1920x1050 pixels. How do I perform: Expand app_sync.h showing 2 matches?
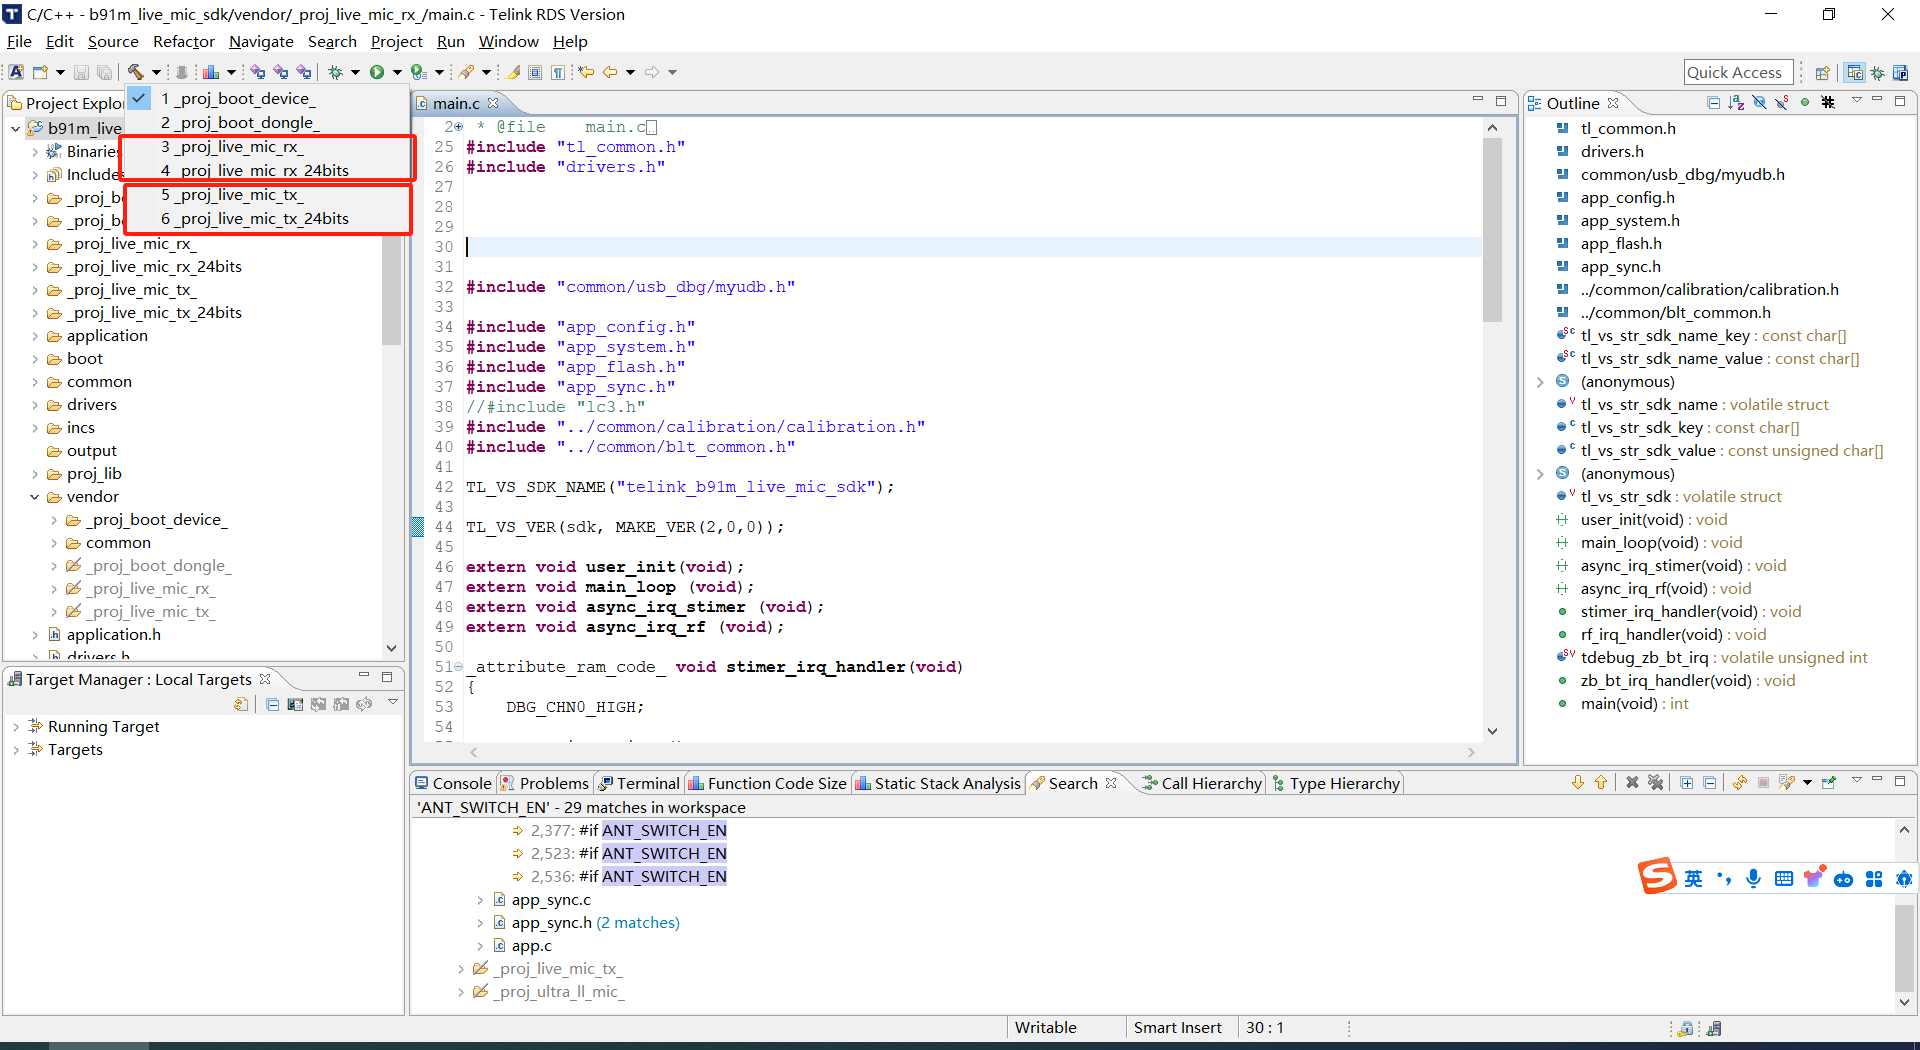(481, 922)
